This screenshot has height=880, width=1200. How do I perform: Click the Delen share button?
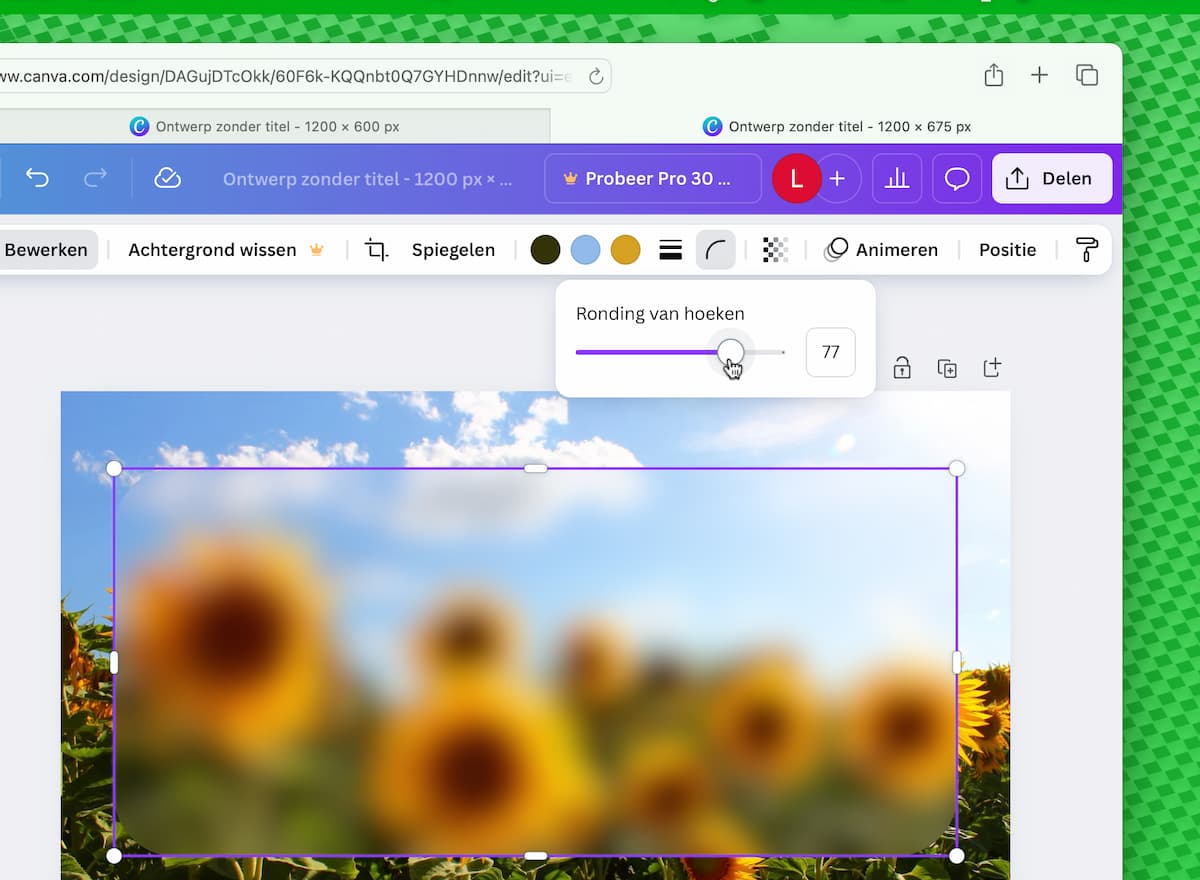tap(1051, 178)
